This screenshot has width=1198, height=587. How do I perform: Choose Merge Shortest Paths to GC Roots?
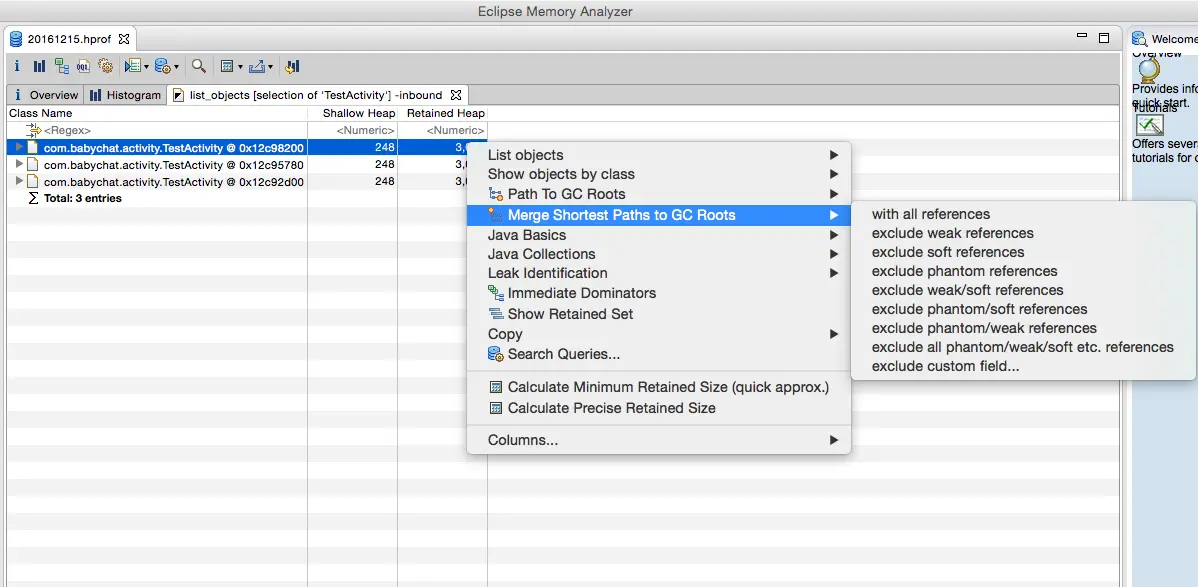pyautogui.click(x=659, y=216)
